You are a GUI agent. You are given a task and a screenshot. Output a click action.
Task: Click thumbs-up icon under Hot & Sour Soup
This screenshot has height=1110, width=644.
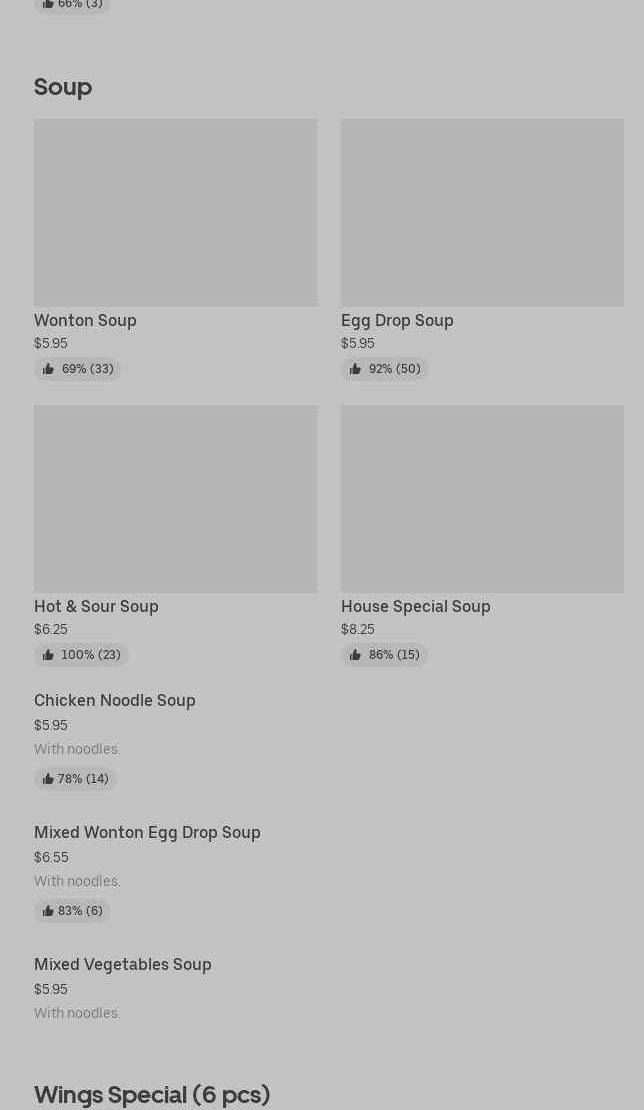coord(48,655)
